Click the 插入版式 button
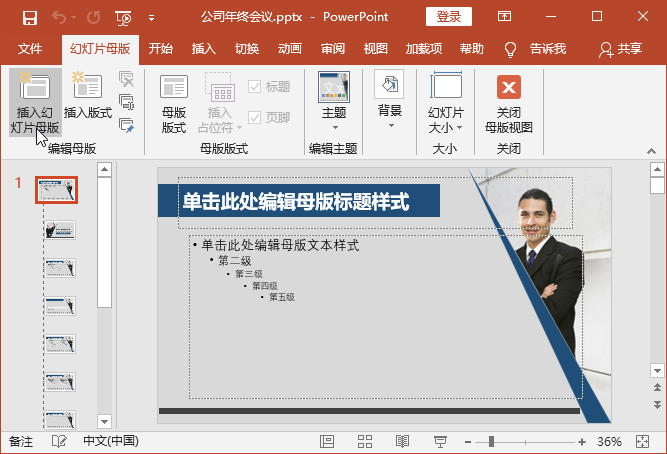 pyautogui.click(x=88, y=96)
